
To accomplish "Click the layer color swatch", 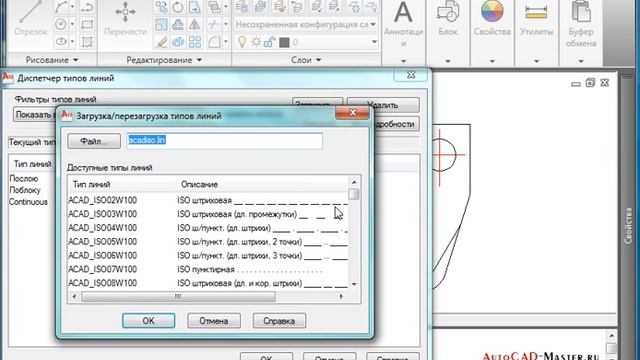I will click(x=284, y=42).
